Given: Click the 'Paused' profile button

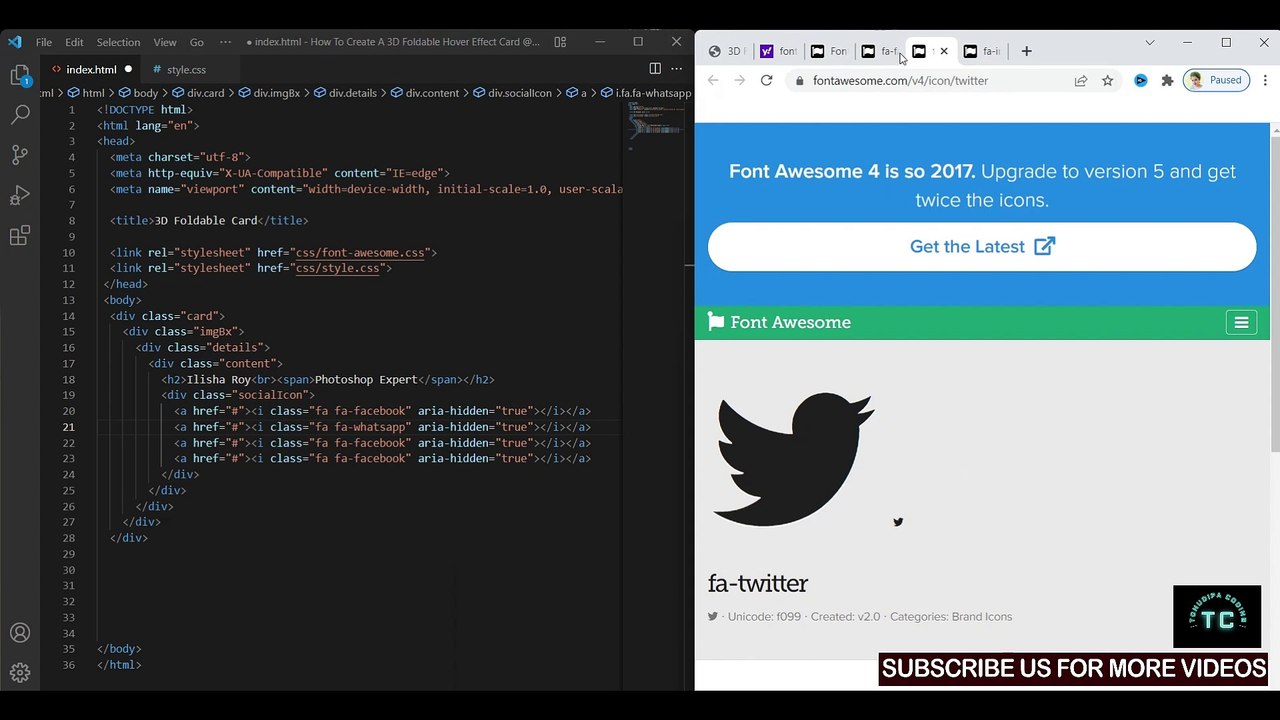Looking at the screenshot, I should coord(1216,80).
